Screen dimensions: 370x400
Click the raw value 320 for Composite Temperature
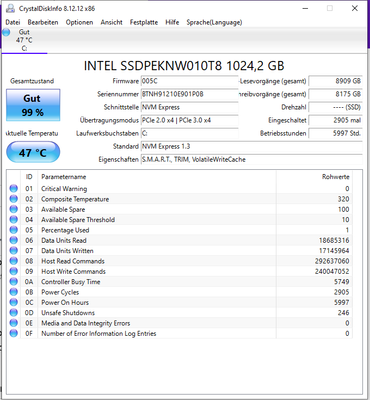coord(343,199)
